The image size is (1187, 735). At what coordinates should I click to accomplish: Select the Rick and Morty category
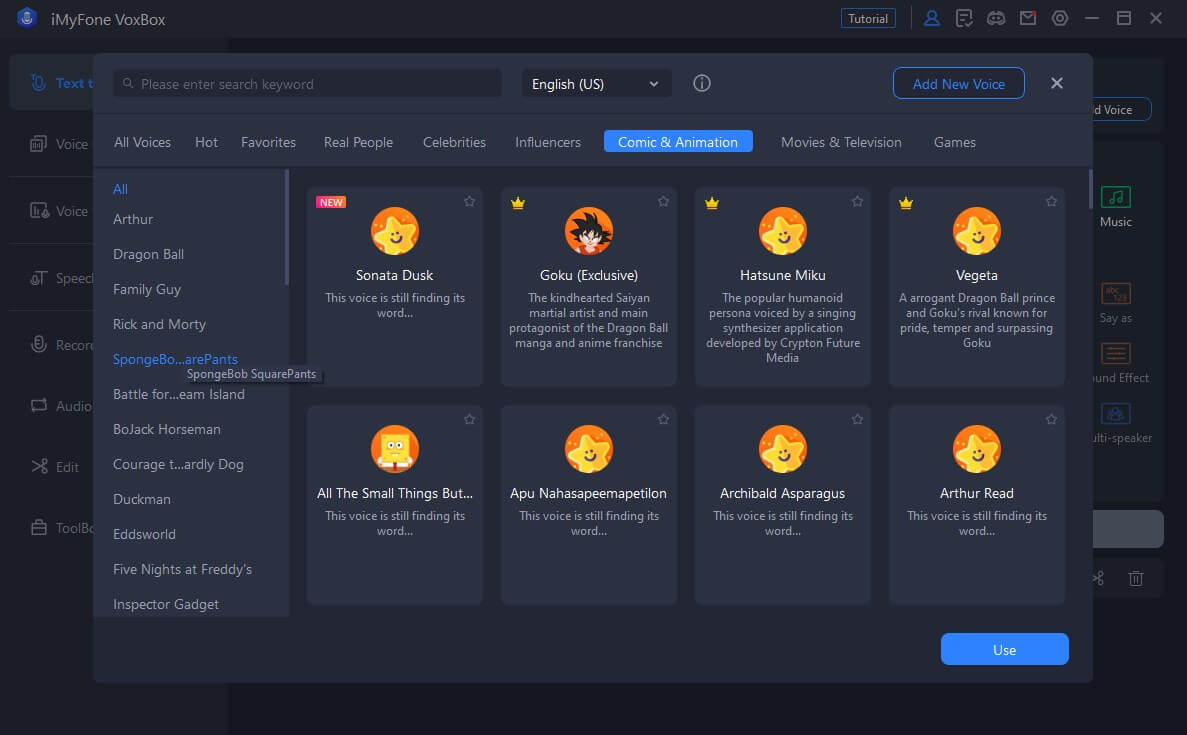tap(159, 324)
